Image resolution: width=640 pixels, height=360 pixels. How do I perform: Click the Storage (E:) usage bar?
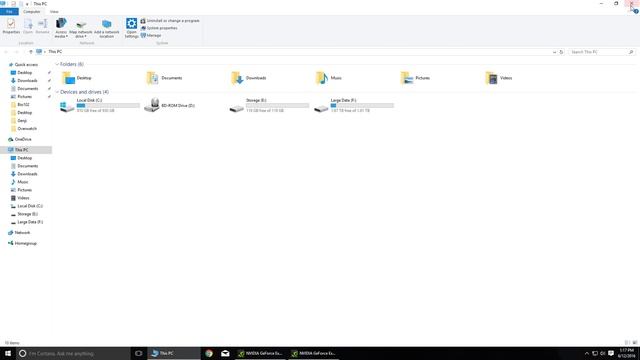pyautogui.click(x=278, y=106)
